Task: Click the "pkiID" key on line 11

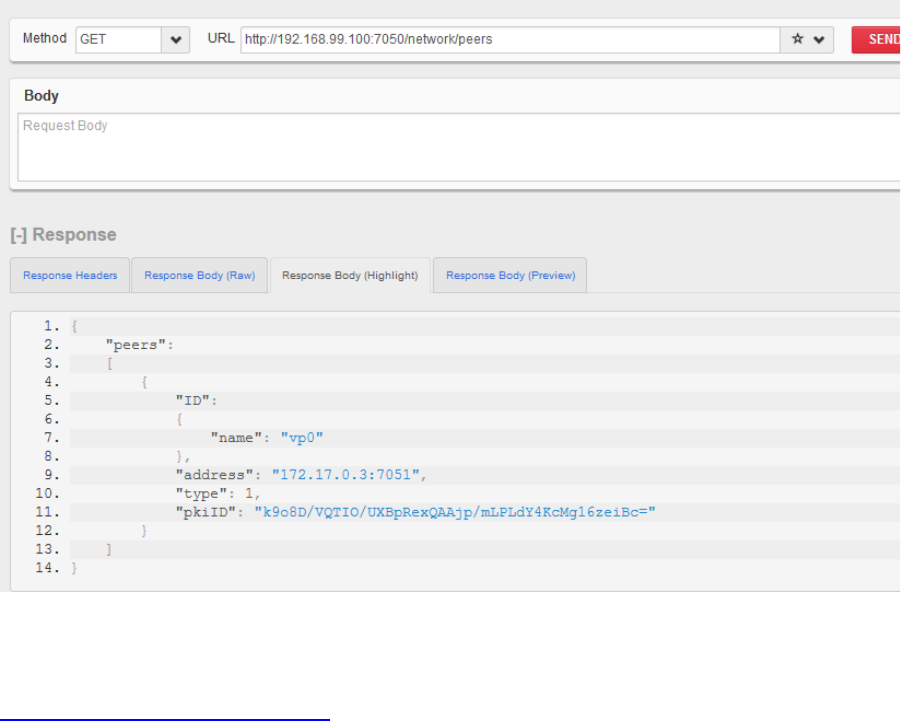Action: click(206, 512)
